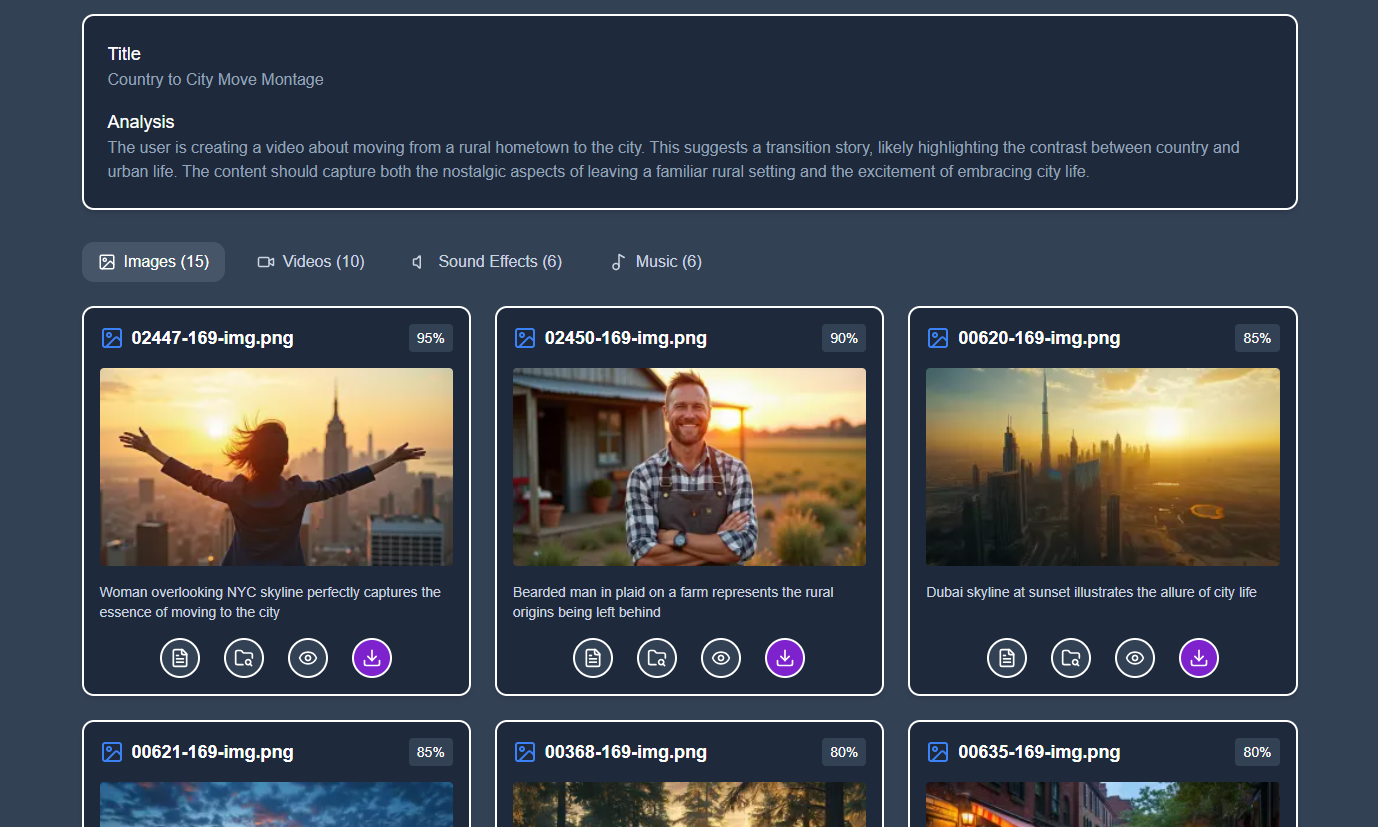Open the Music (6) tab

656,262
